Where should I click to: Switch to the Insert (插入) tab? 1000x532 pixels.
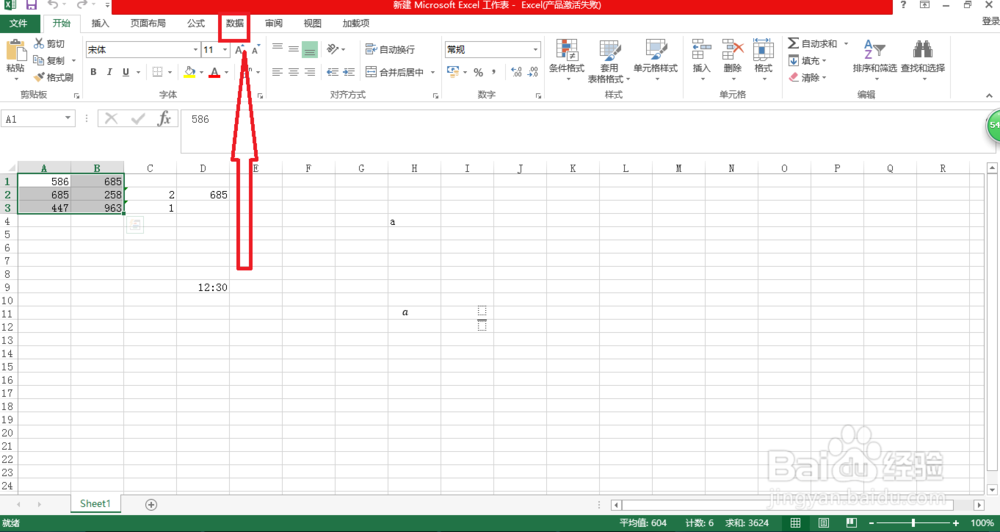[x=100, y=23]
